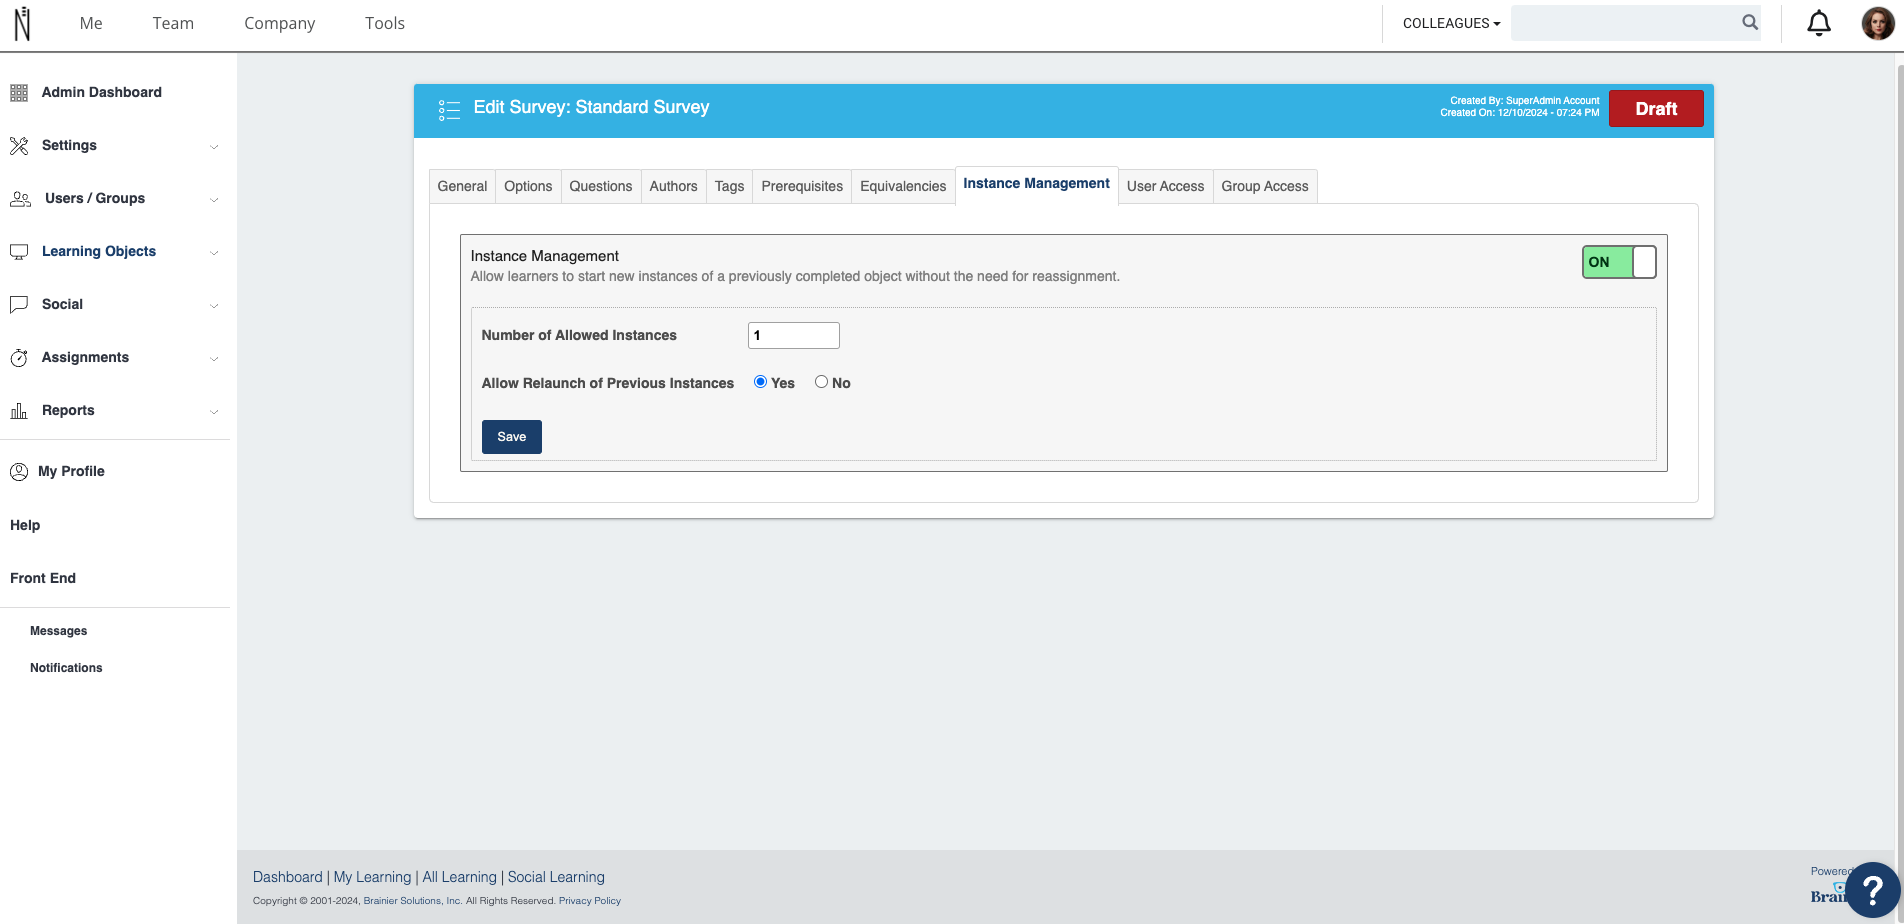Turn off the Instance Management ON switch
Screen dimensions: 1904x924
1619,262
